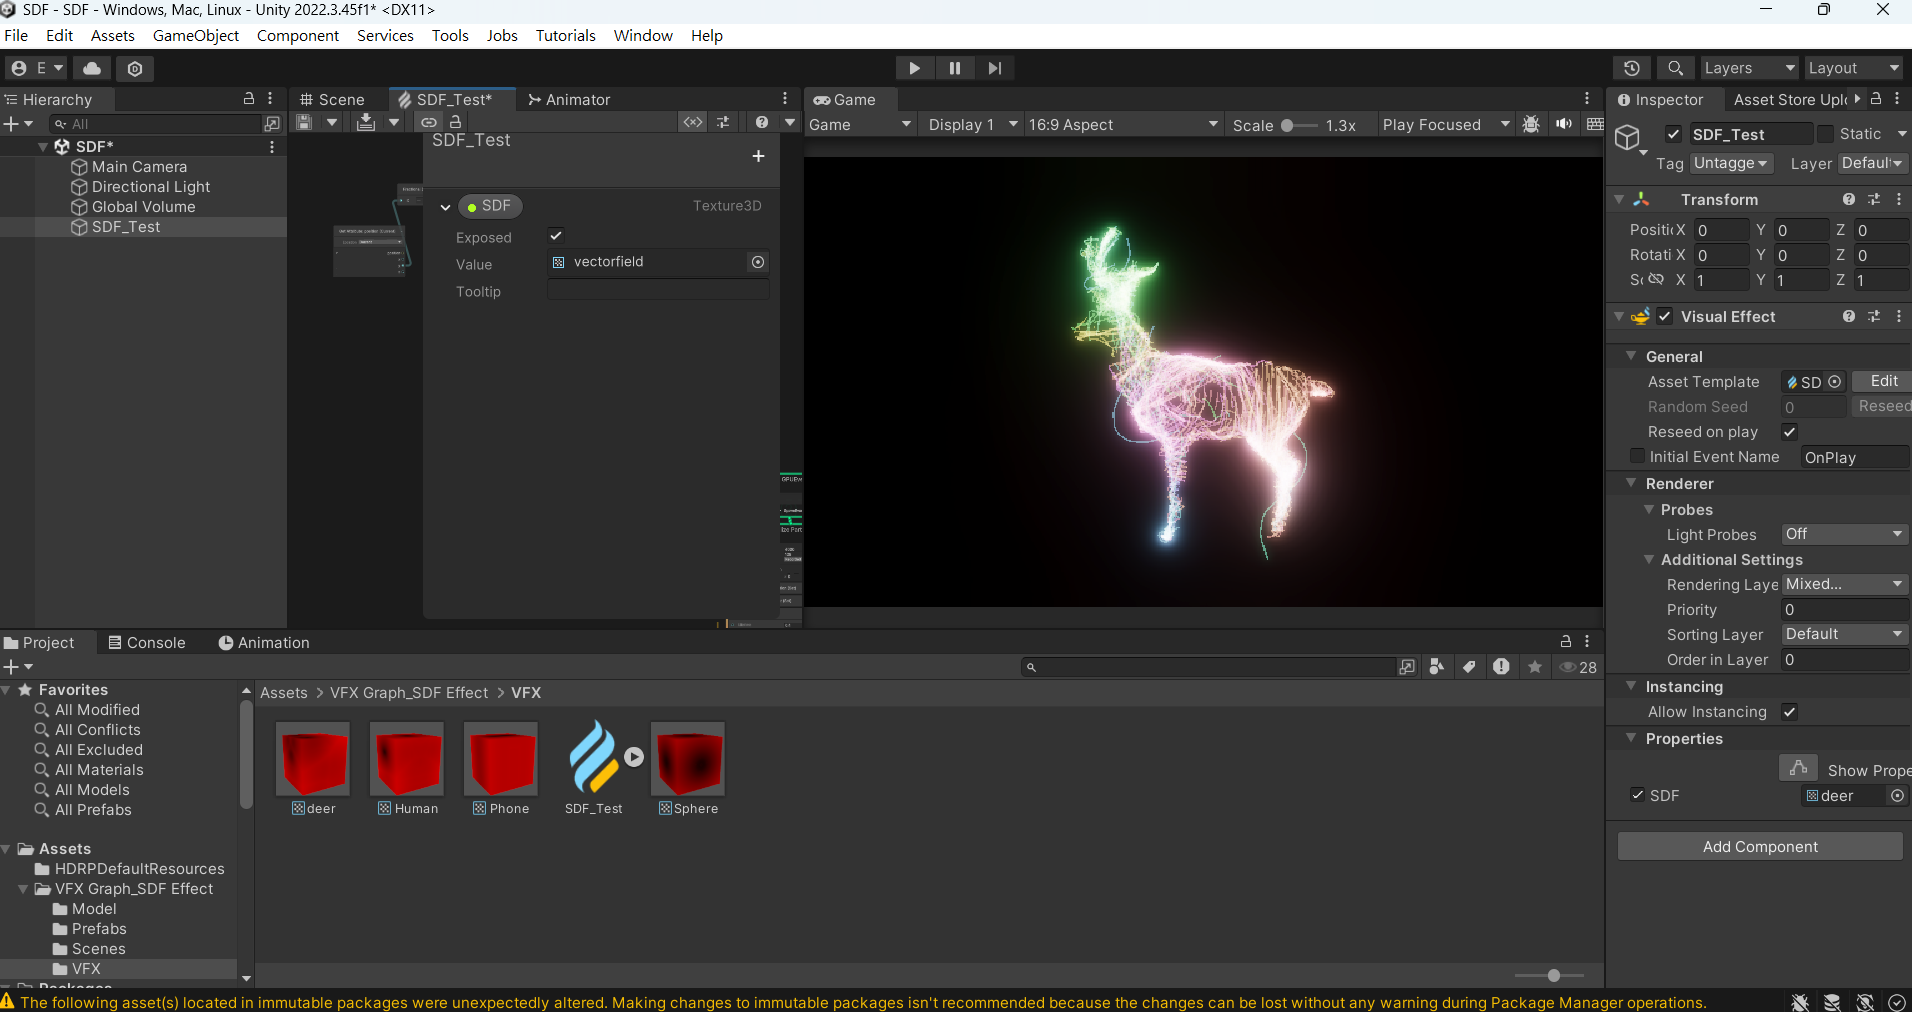This screenshot has height=1012, width=1912.
Task: Click the Play button to enter play mode
Action: [x=914, y=67]
